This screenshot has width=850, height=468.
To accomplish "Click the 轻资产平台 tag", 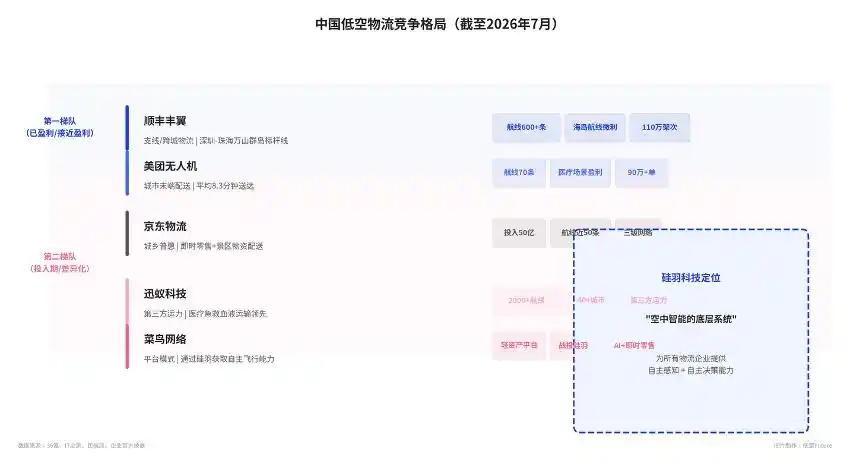I will click(x=519, y=345).
